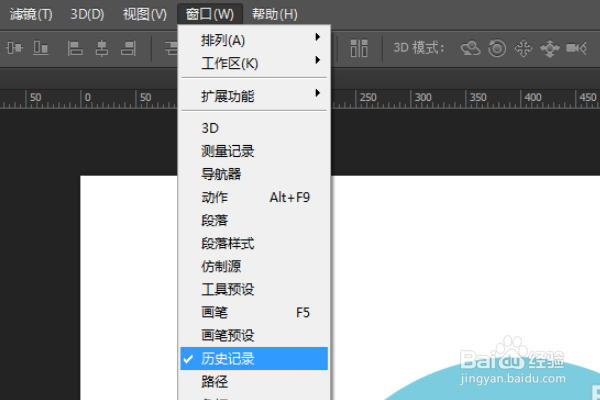Viewport: 600px width, 400px height.
Task: Show the 画笔预设 panel
Action: coord(254,335)
